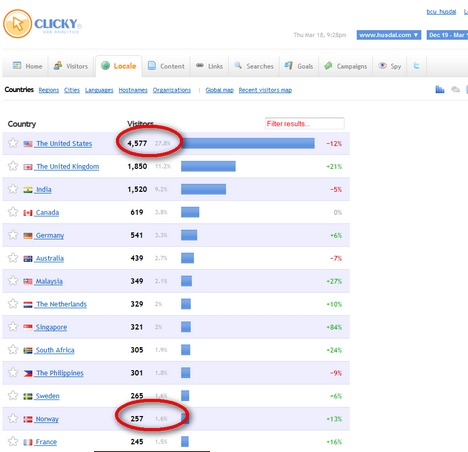The height and width of the screenshot is (452, 468).
Task: Star the Singapore row
Action: point(13,326)
